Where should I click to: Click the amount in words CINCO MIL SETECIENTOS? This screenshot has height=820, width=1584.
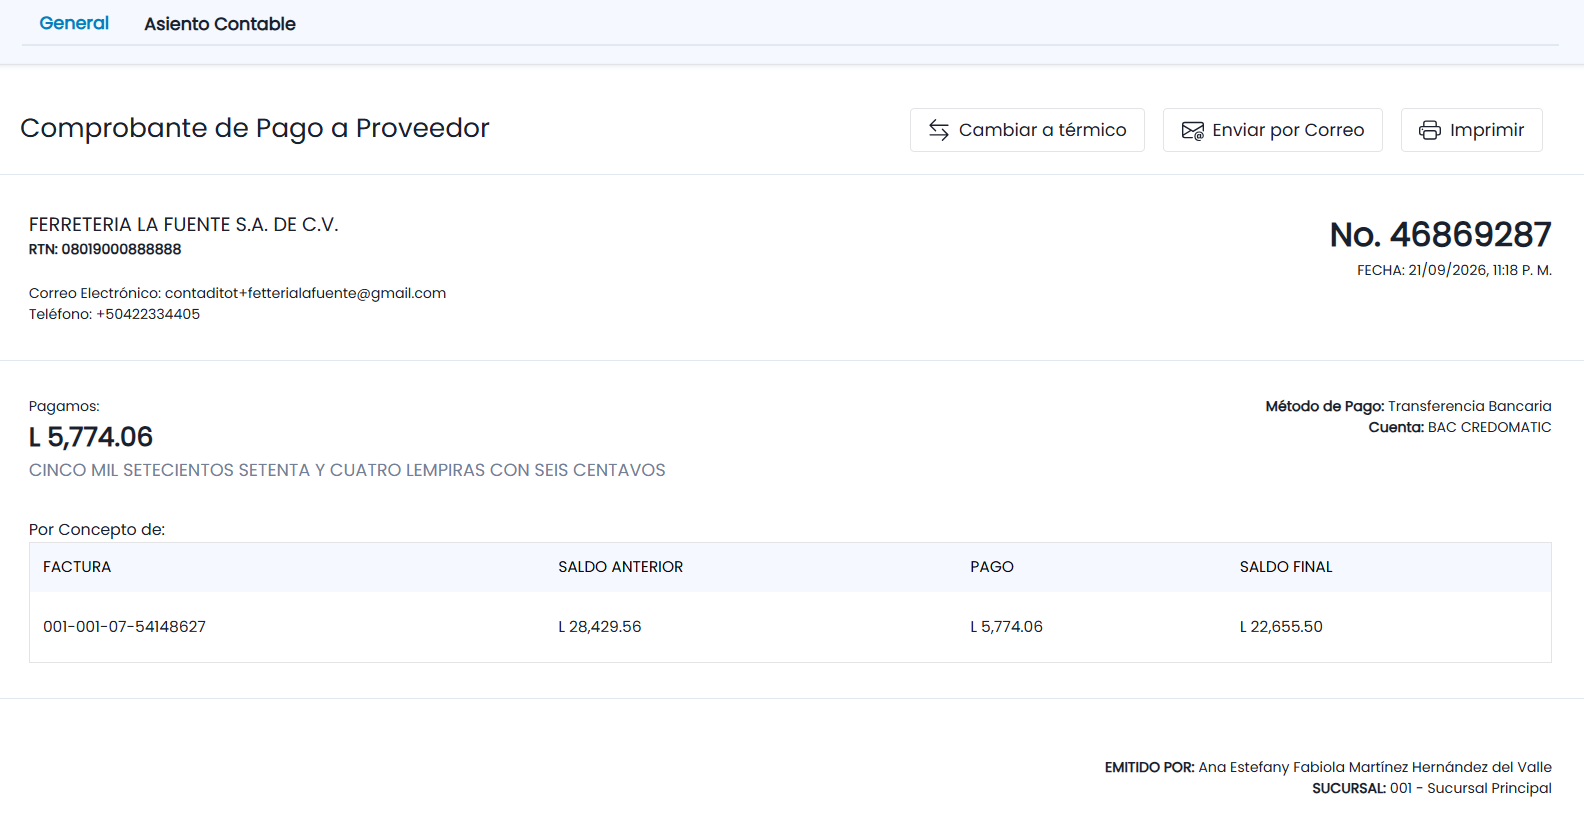coord(347,470)
